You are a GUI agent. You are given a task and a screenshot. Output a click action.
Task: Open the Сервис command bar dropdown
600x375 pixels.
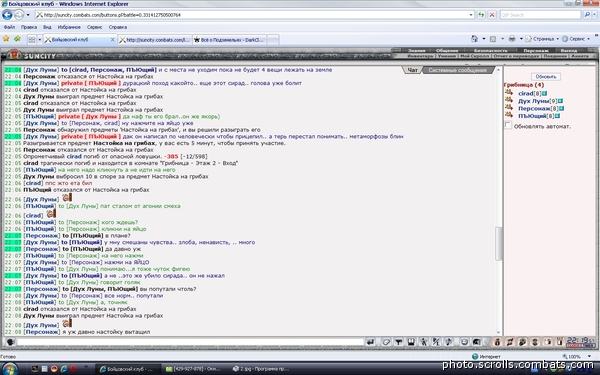tap(576, 39)
